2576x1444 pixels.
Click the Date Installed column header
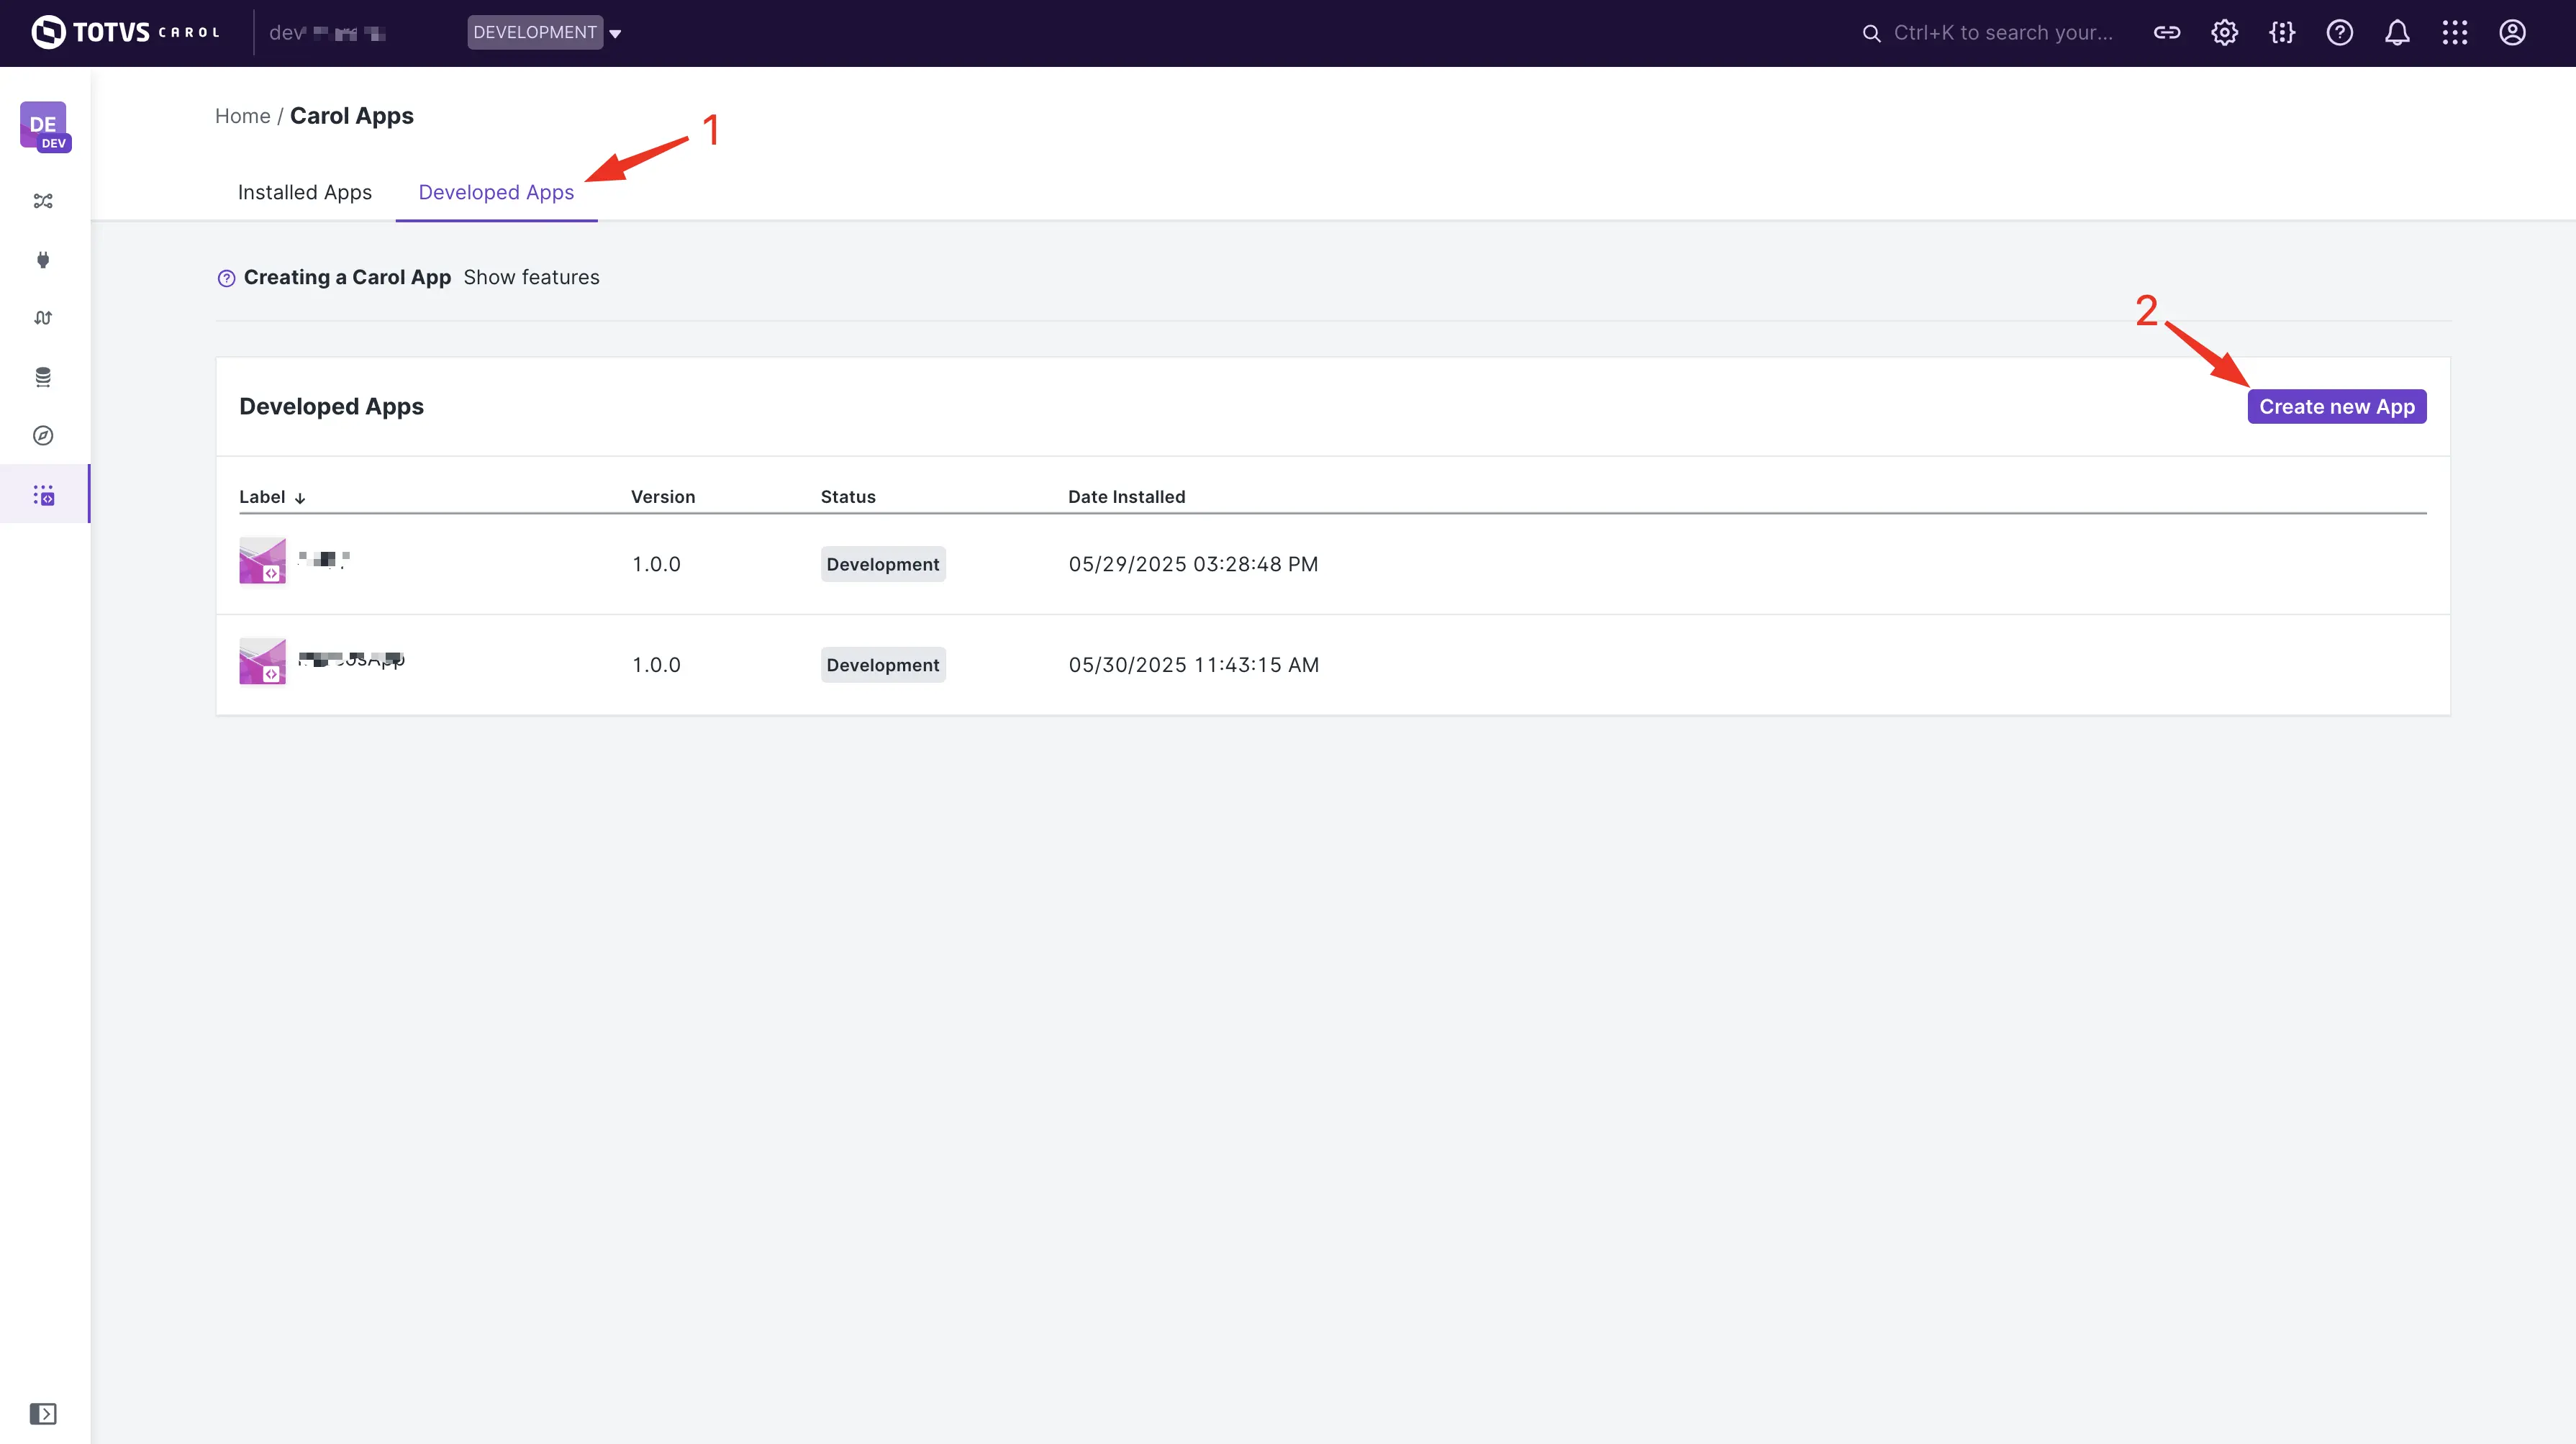[1126, 497]
